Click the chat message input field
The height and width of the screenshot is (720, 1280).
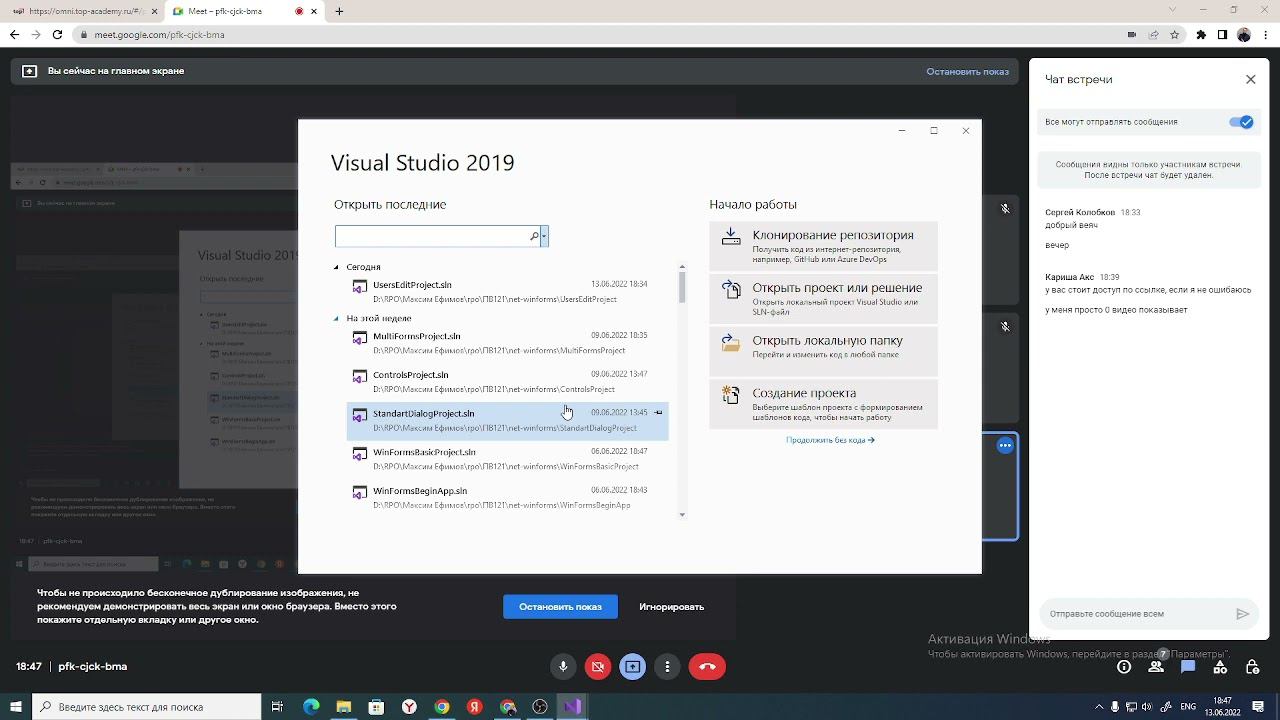coord(1134,614)
